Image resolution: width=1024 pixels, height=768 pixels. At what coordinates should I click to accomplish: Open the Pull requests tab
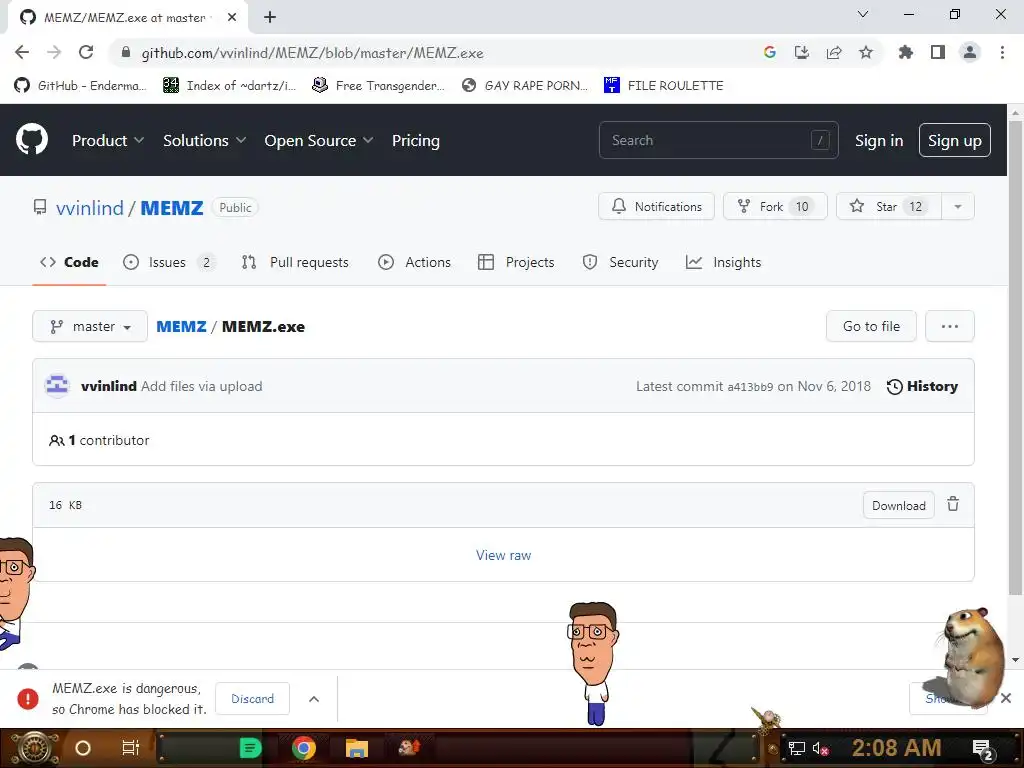(295, 262)
